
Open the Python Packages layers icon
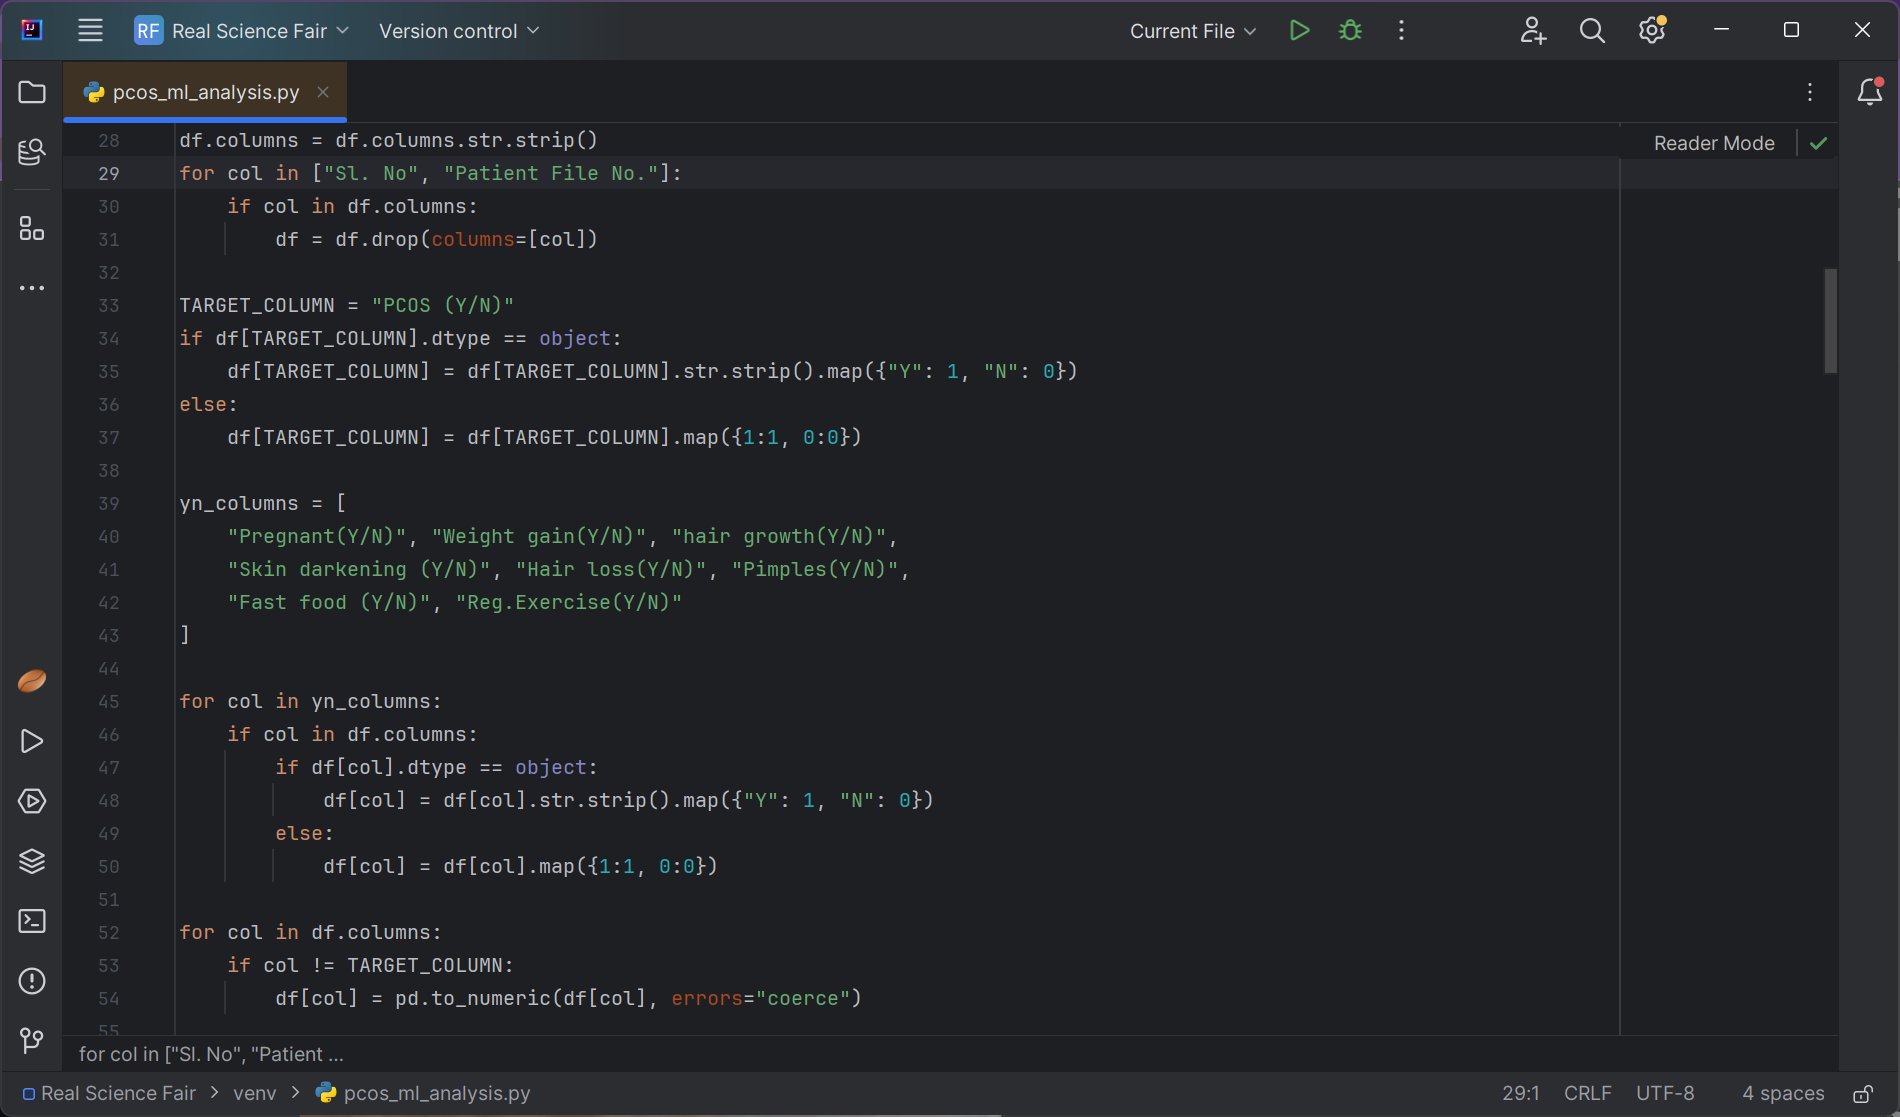click(x=32, y=861)
